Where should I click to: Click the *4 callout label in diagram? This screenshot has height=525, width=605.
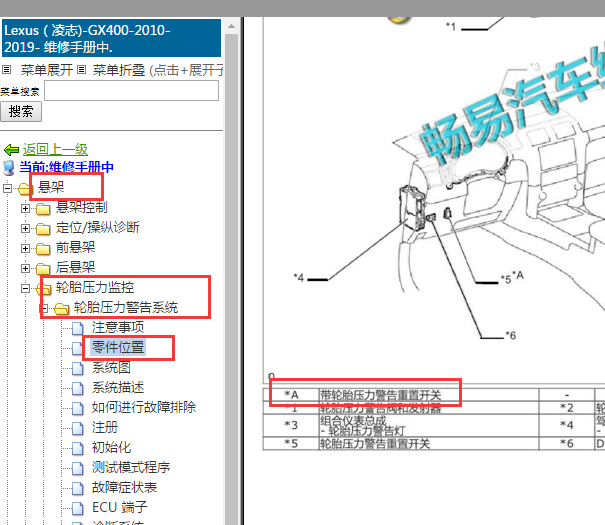[299, 277]
